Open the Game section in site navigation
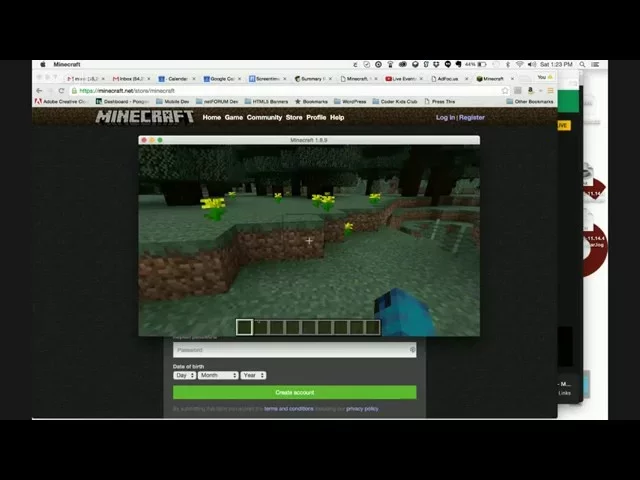This screenshot has height=480, width=640. [233, 117]
